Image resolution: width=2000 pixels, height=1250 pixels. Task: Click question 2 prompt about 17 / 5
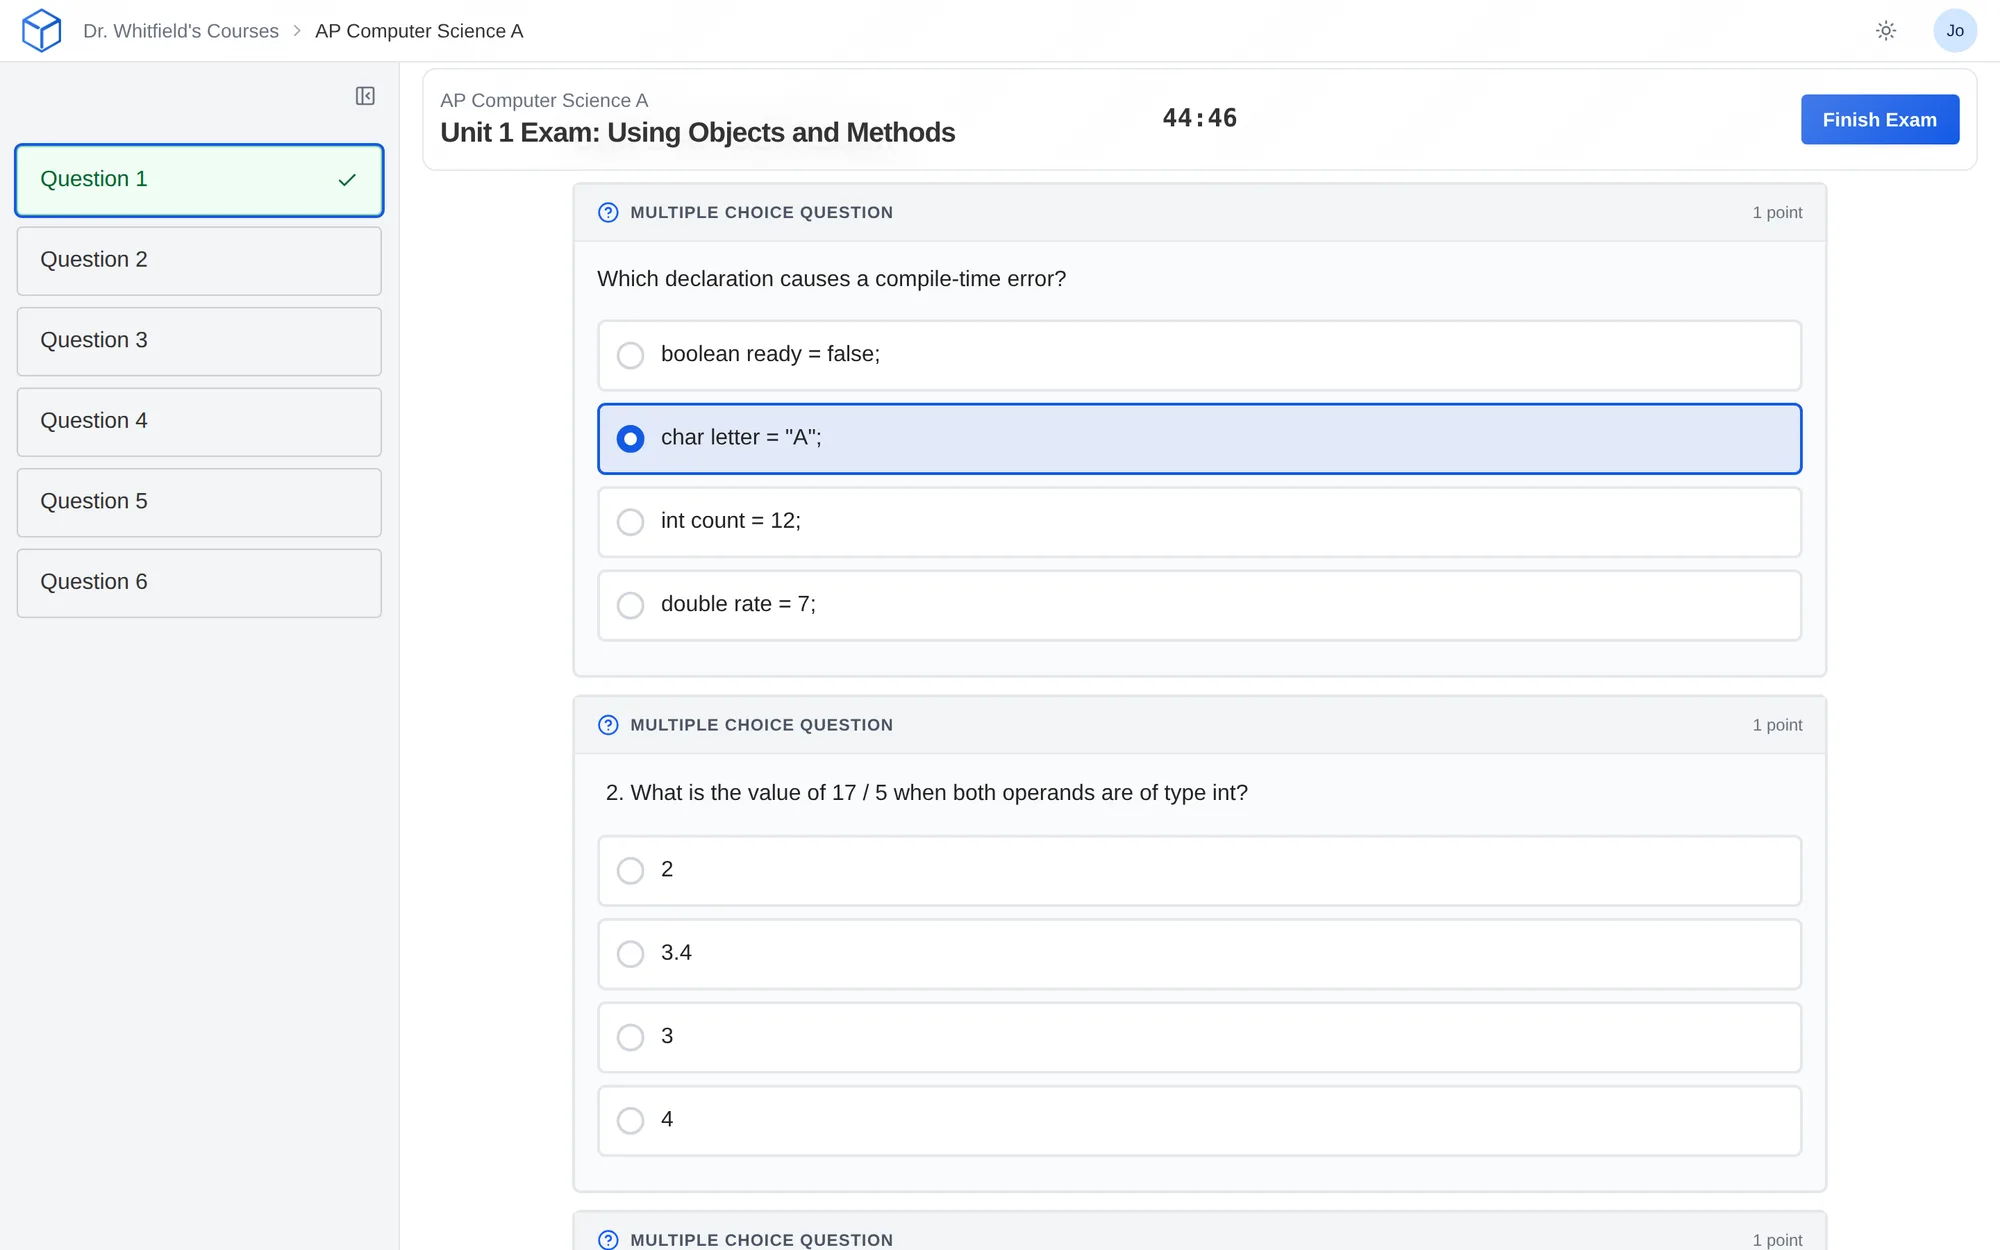pyautogui.click(x=926, y=793)
